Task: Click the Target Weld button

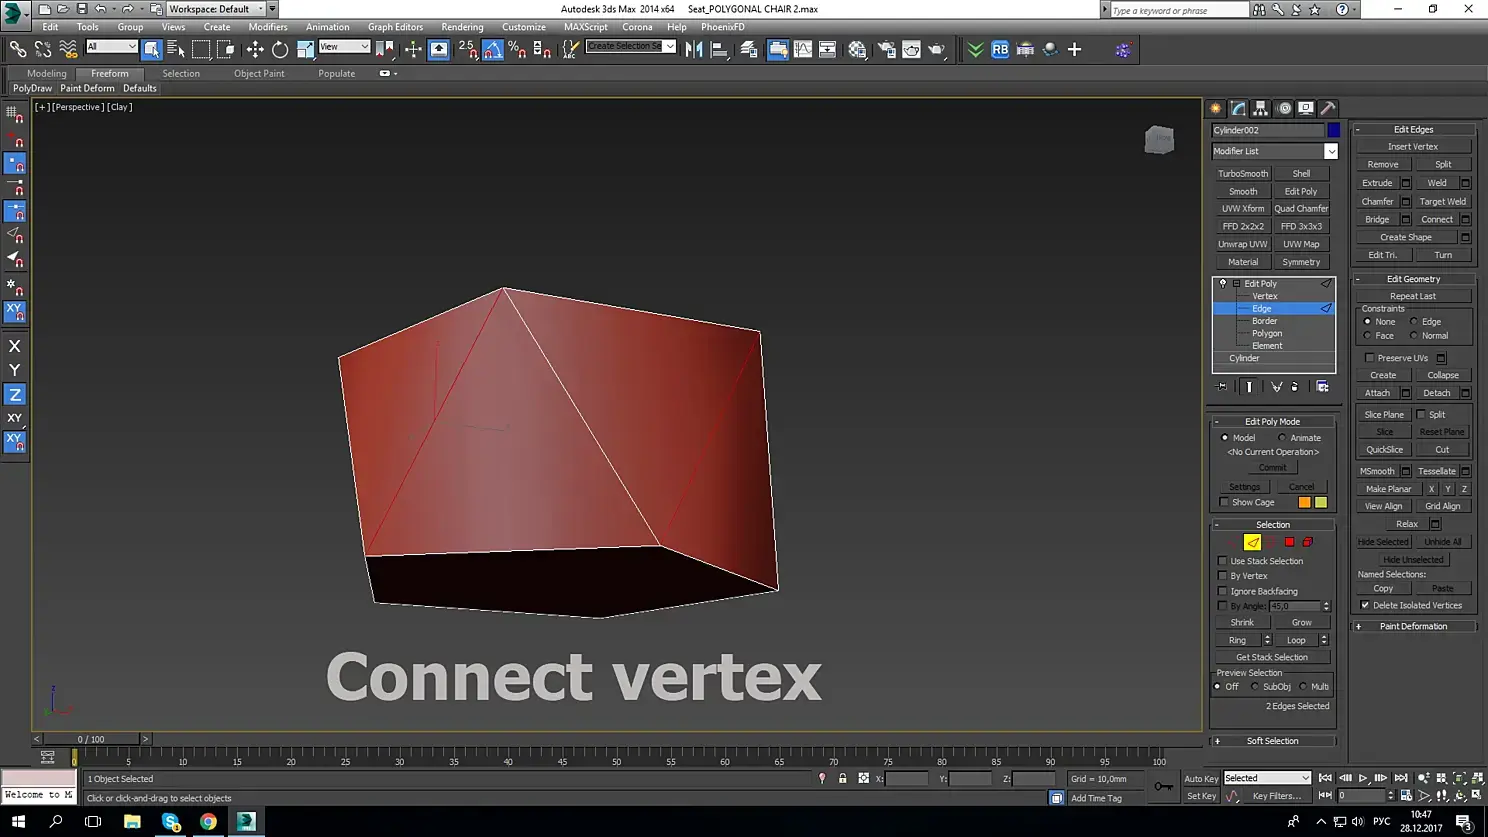Action: click(1443, 201)
